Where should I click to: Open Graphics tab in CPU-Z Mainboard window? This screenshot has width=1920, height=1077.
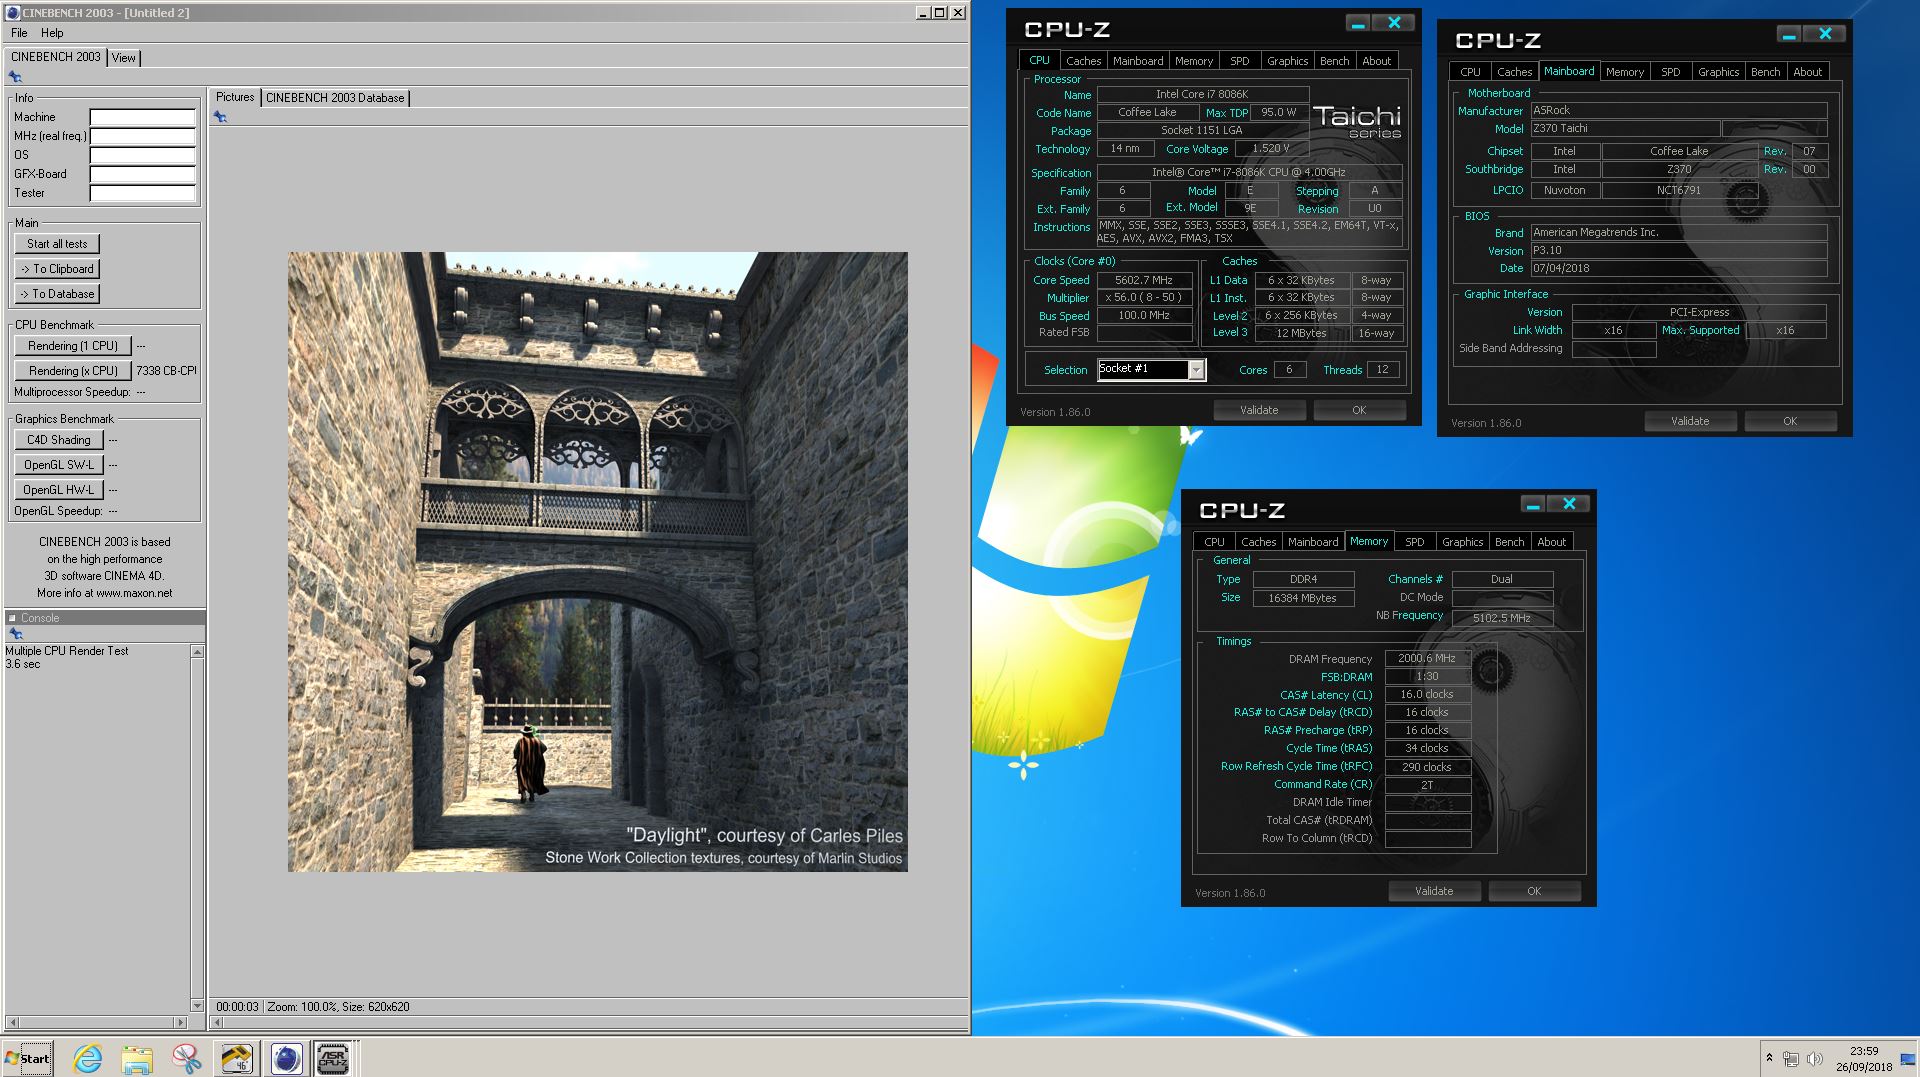point(1718,72)
